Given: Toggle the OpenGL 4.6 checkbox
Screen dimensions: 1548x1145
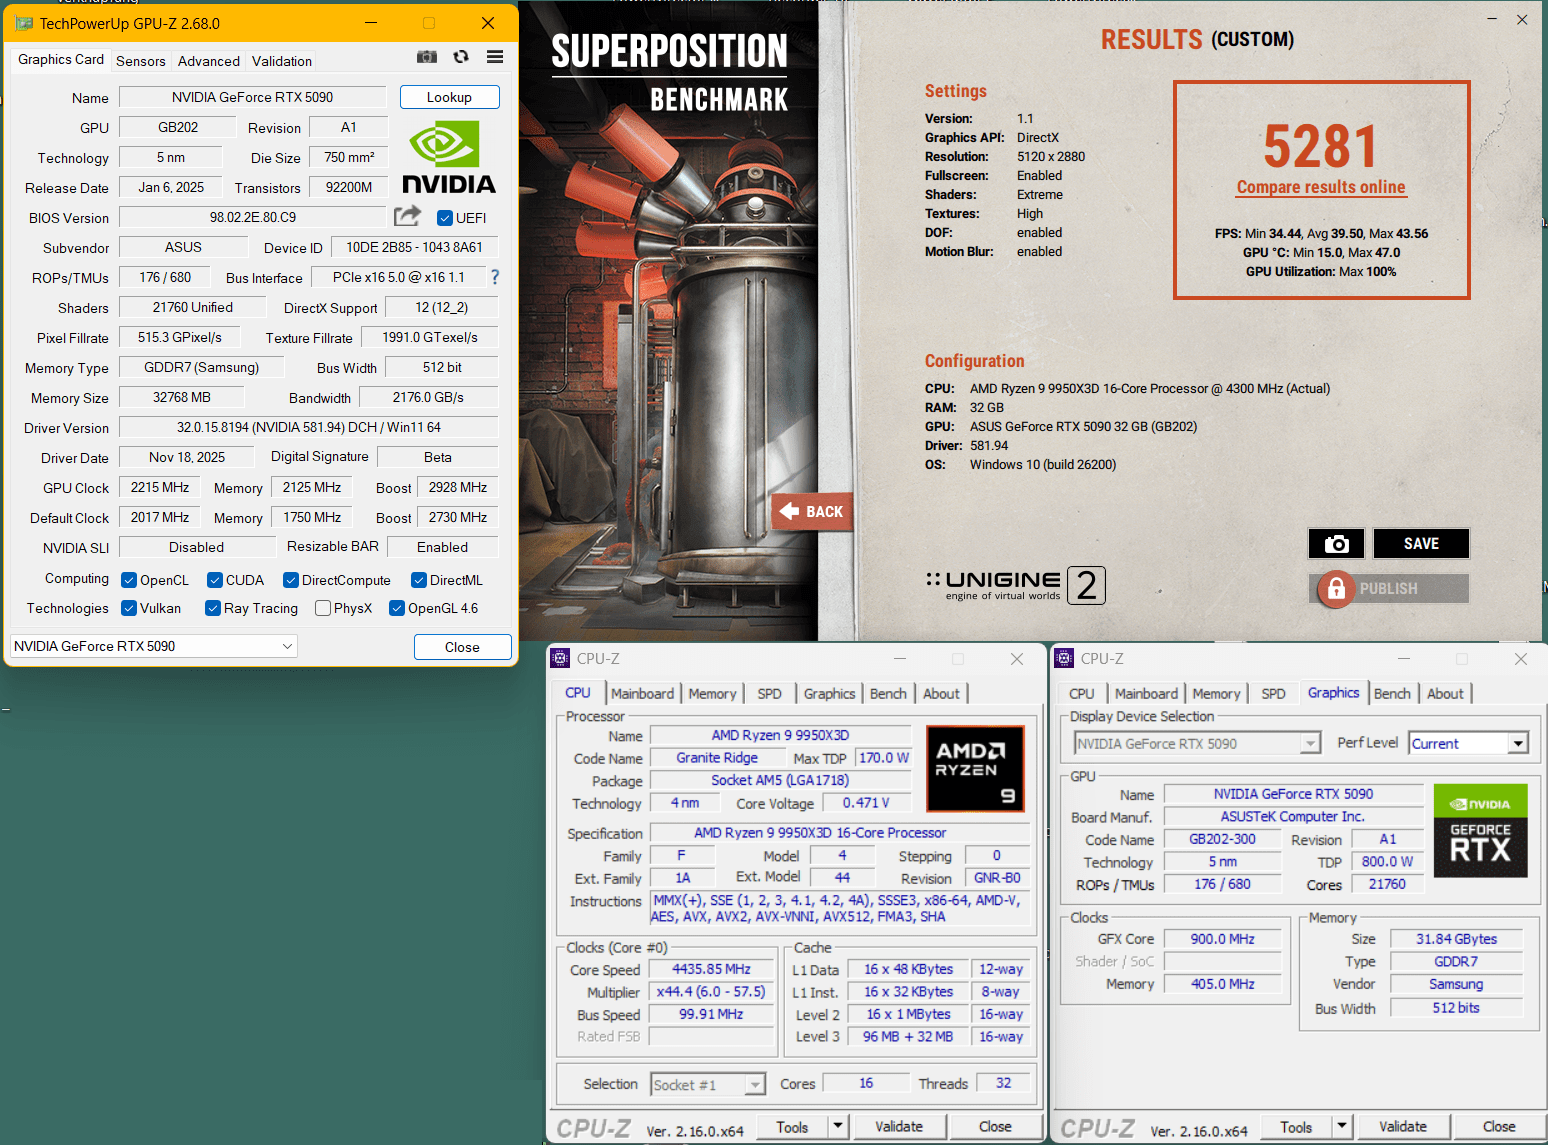Looking at the screenshot, I should pyautogui.click(x=397, y=608).
